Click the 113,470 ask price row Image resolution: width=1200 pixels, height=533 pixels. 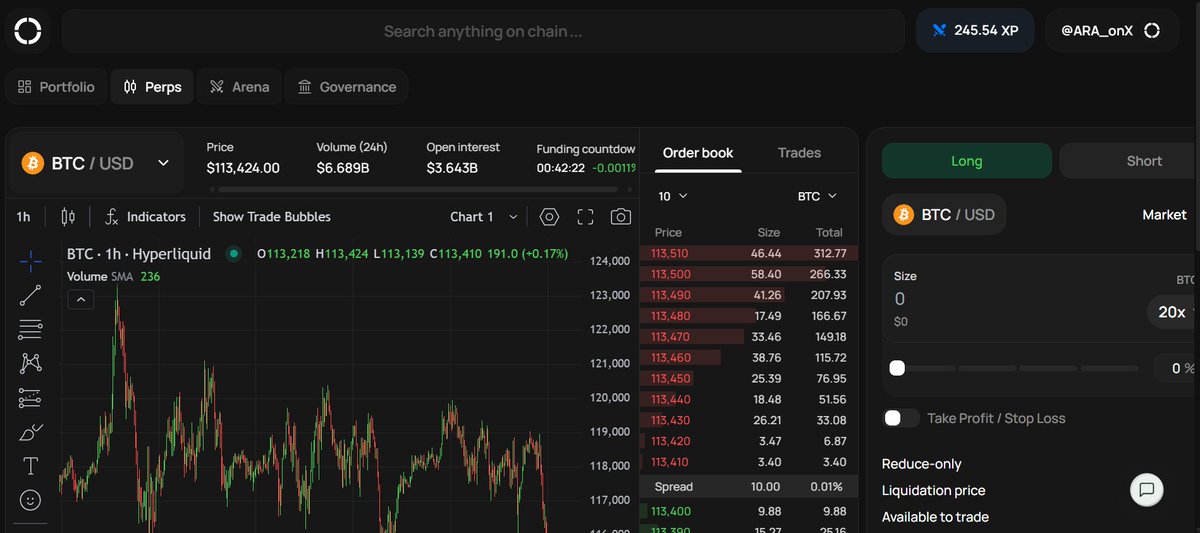coord(749,337)
